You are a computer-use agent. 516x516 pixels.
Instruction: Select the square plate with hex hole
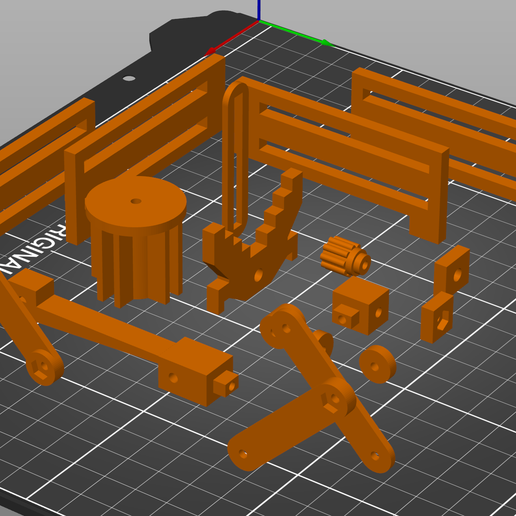437,317
